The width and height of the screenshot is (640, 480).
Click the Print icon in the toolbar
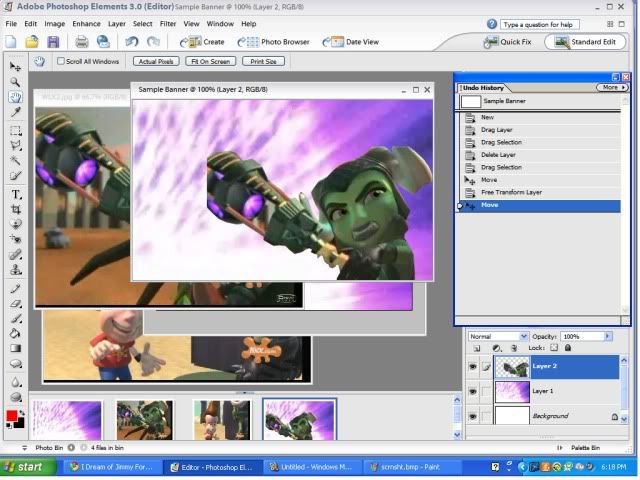[81, 42]
